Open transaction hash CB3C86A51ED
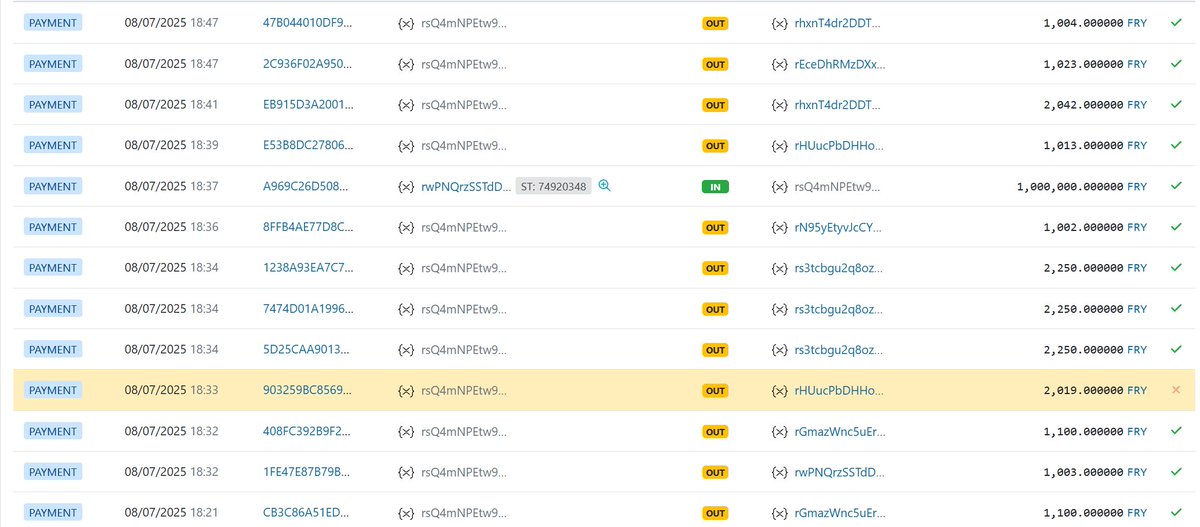 click(x=308, y=513)
